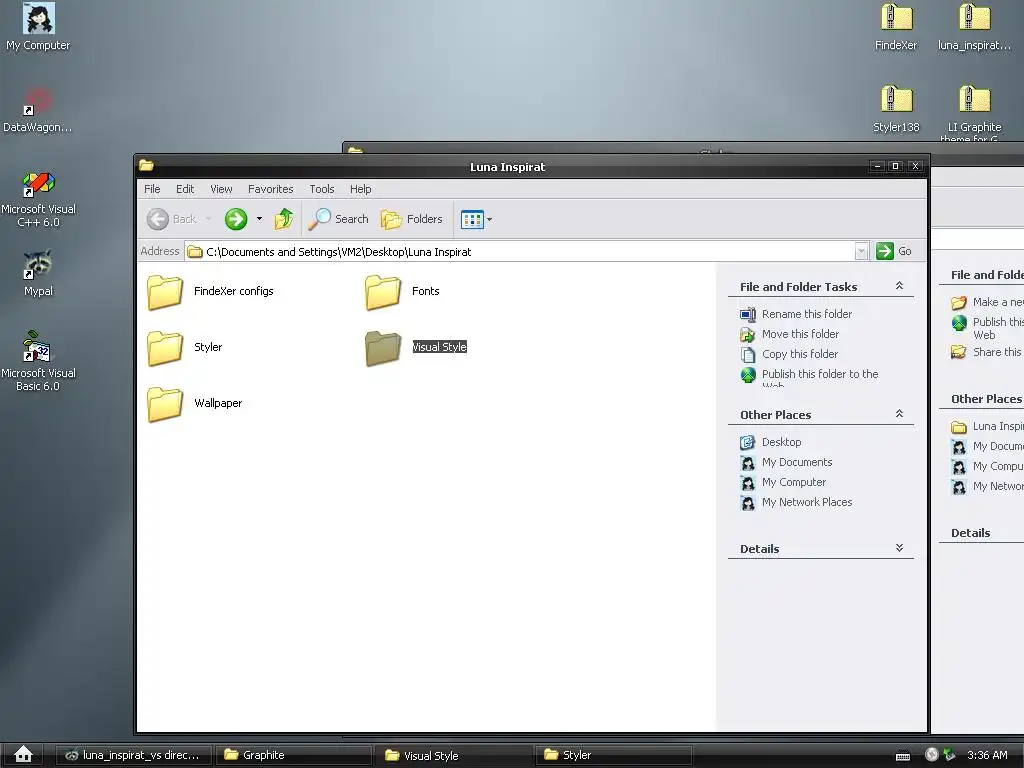Select the DataWagon desktop shortcut

[x=38, y=110]
